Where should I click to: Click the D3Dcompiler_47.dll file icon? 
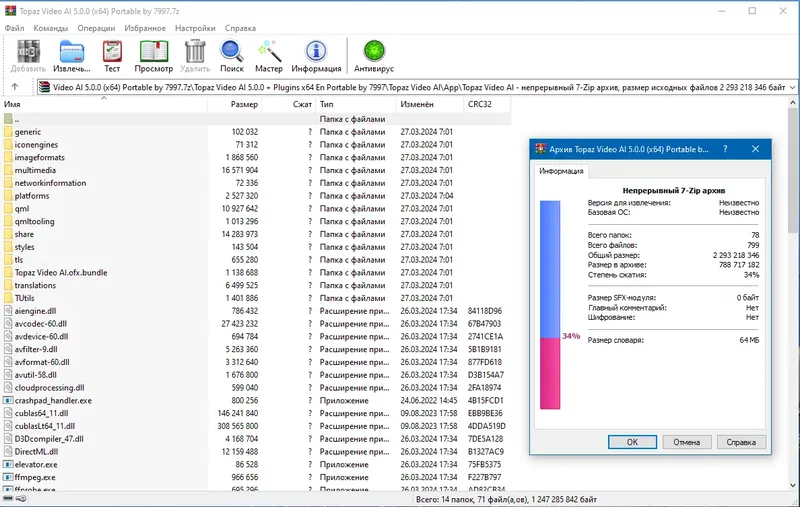[8, 439]
